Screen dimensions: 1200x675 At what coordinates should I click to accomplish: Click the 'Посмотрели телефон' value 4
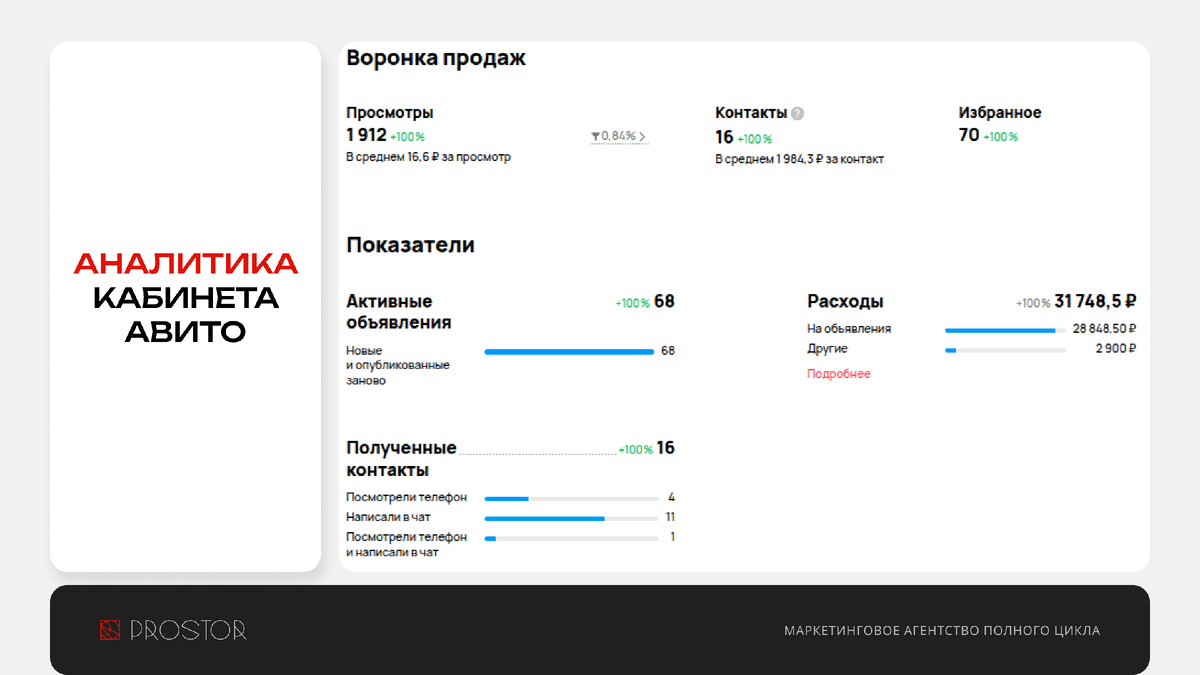[672, 497]
